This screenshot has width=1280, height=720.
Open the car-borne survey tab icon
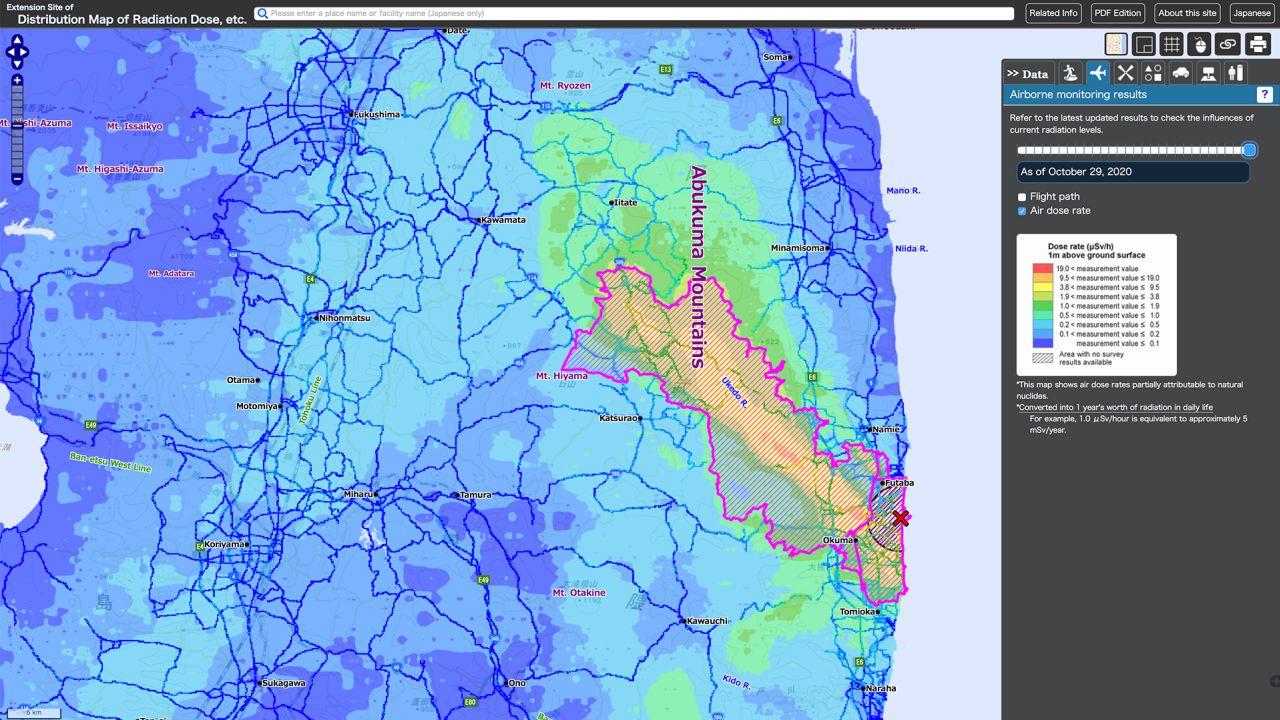coord(1181,73)
